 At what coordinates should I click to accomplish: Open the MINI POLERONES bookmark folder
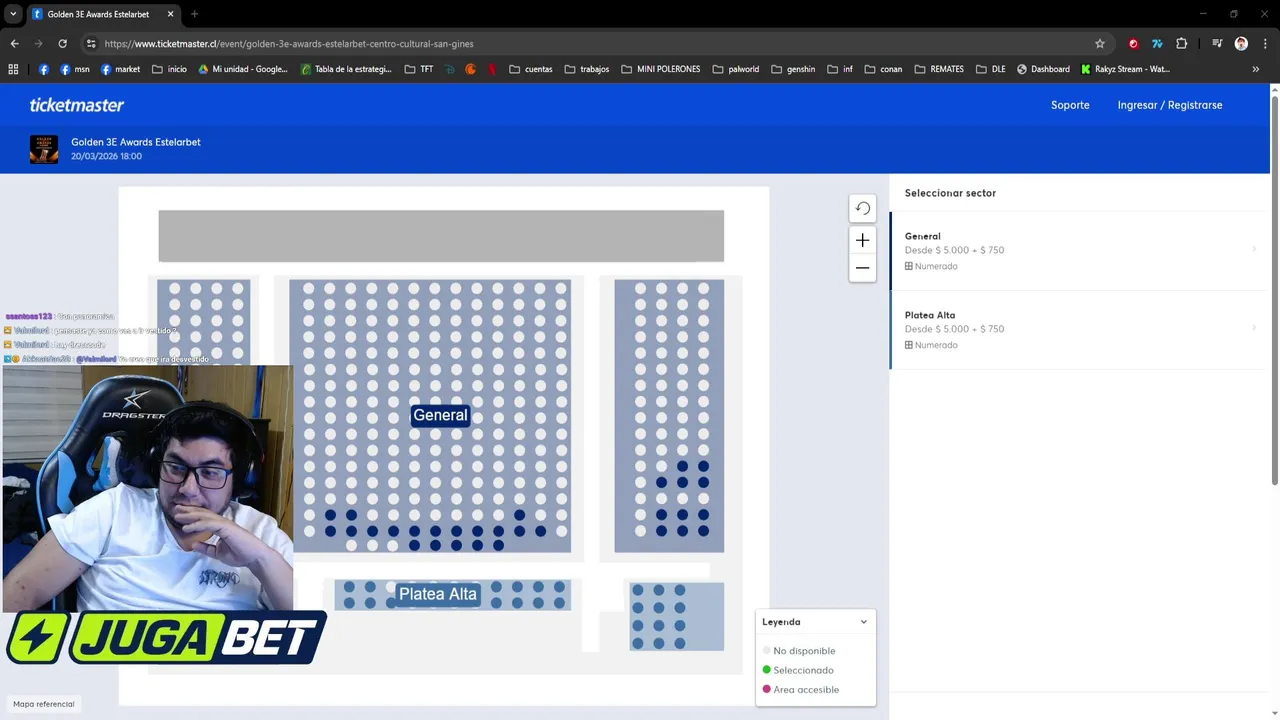[661, 69]
